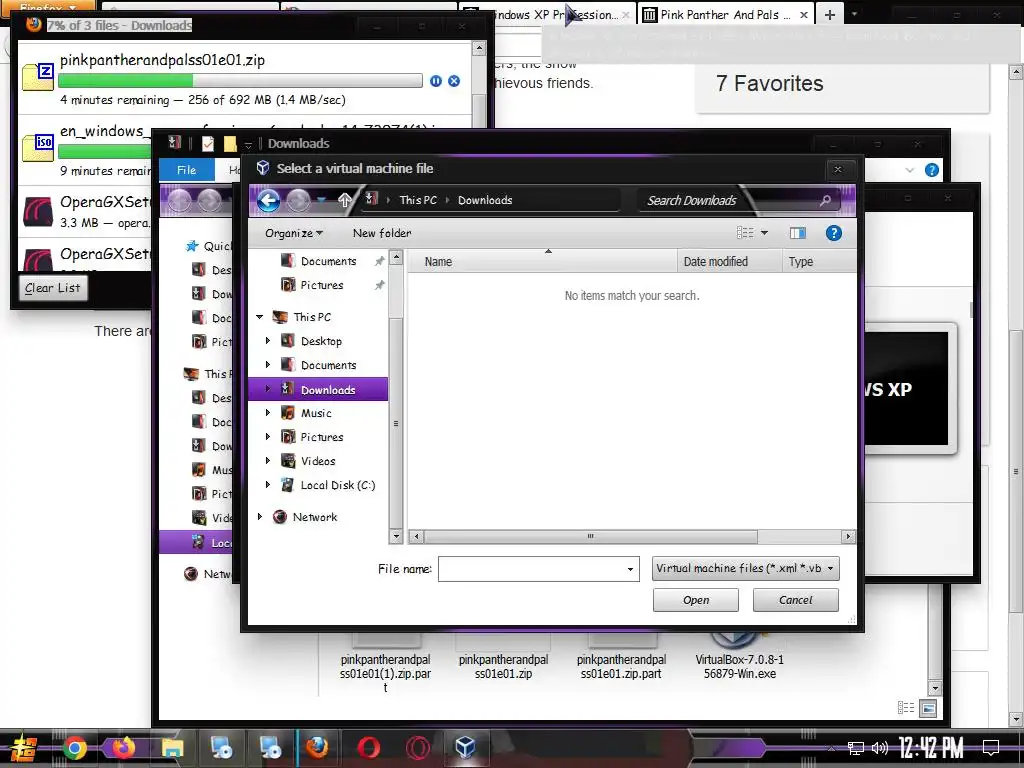Switch to the Pink Panther And Pals tab
1024x768 pixels.
point(726,14)
